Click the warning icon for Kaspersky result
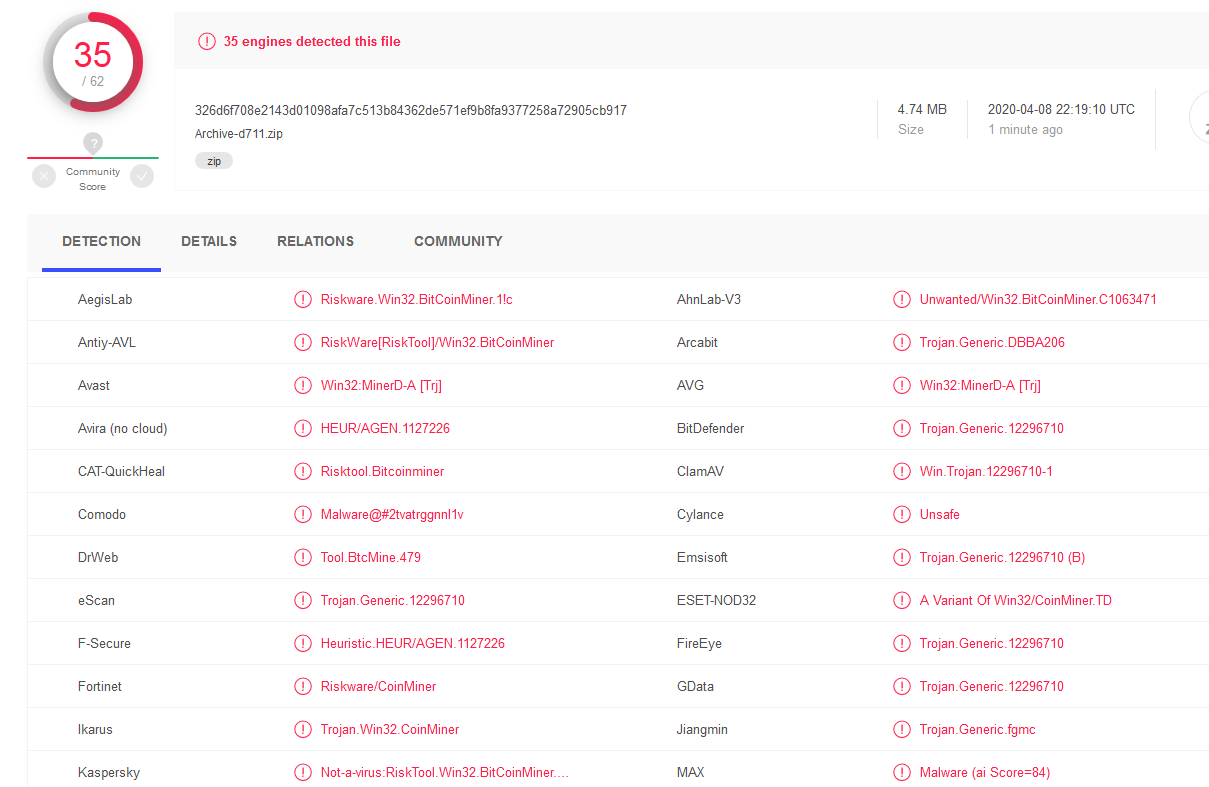This screenshot has width=1209, height=787. click(303, 772)
